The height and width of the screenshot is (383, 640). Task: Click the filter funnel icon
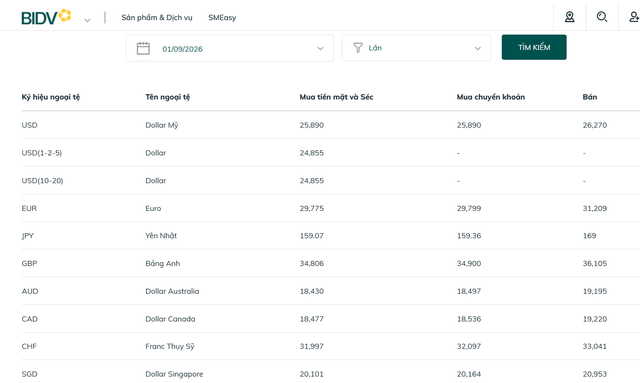[x=358, y=48]
